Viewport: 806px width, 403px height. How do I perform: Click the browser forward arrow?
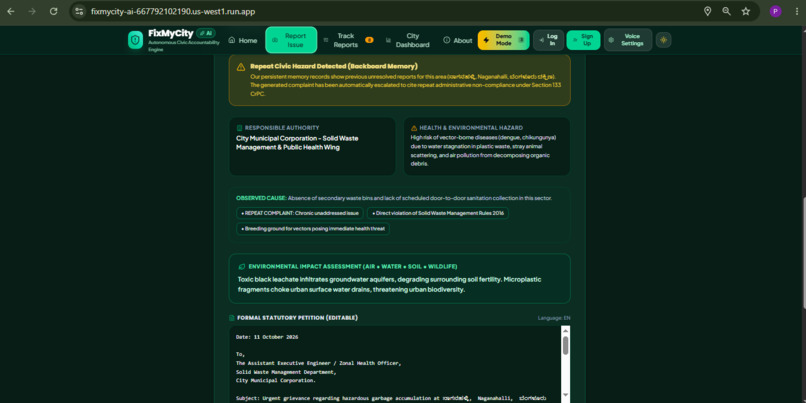coord(32,11)
